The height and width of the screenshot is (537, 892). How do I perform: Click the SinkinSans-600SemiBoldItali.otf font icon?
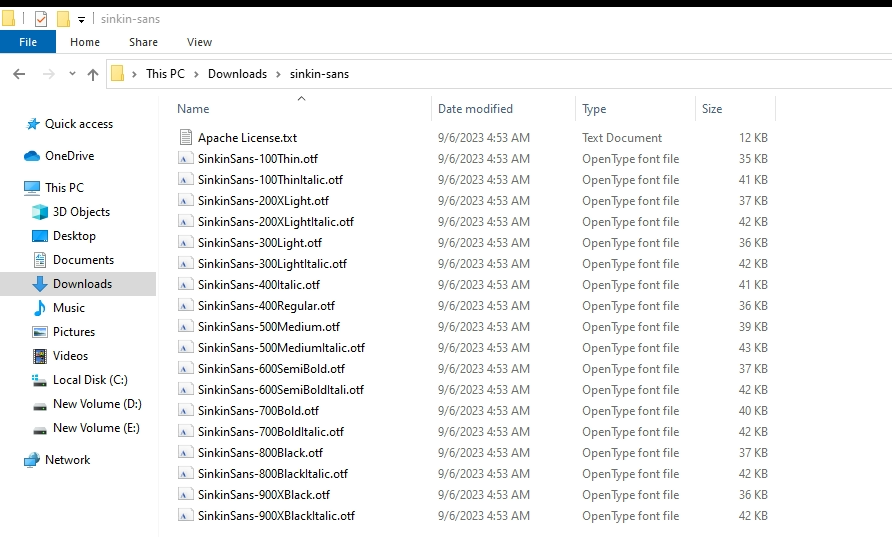click(x=185, y=390)
